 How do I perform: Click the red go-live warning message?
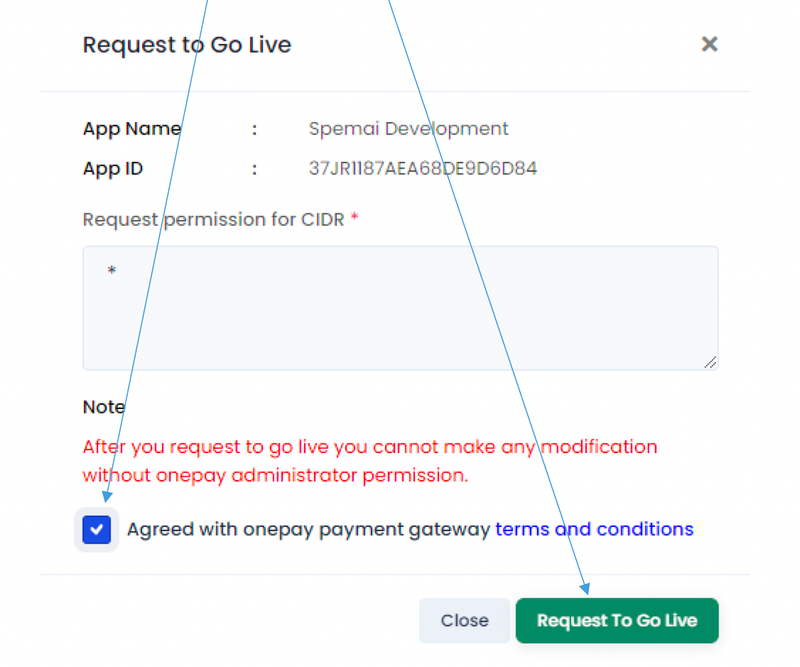click(370, 461)
